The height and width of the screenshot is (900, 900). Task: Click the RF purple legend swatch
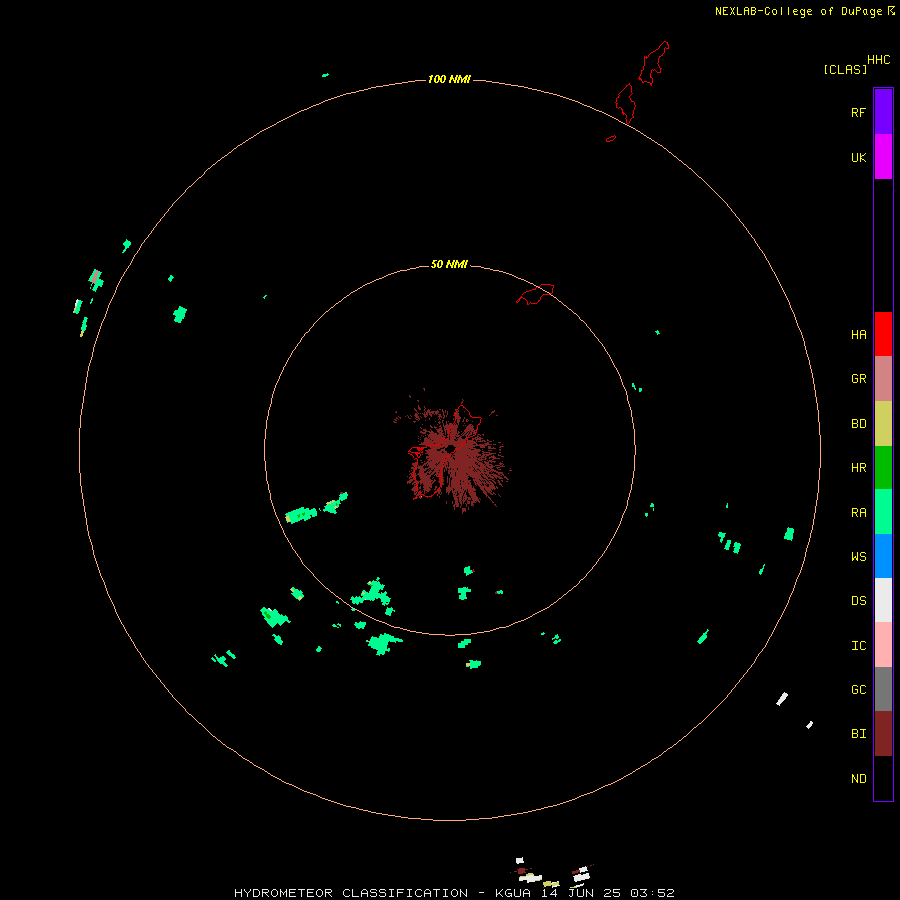(x=883, y=111)
